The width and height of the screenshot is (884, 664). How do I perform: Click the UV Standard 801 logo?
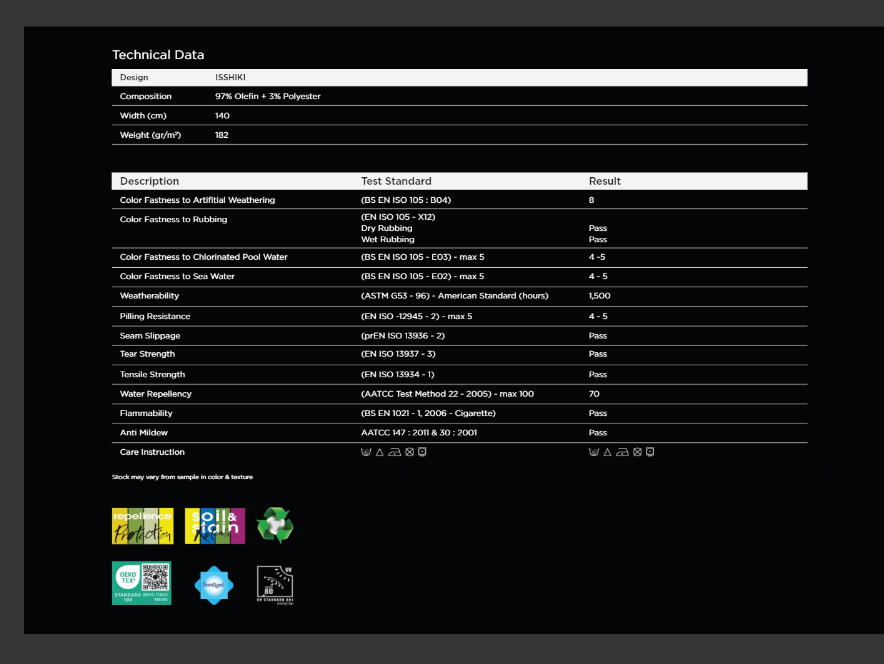tap(275, 585)
